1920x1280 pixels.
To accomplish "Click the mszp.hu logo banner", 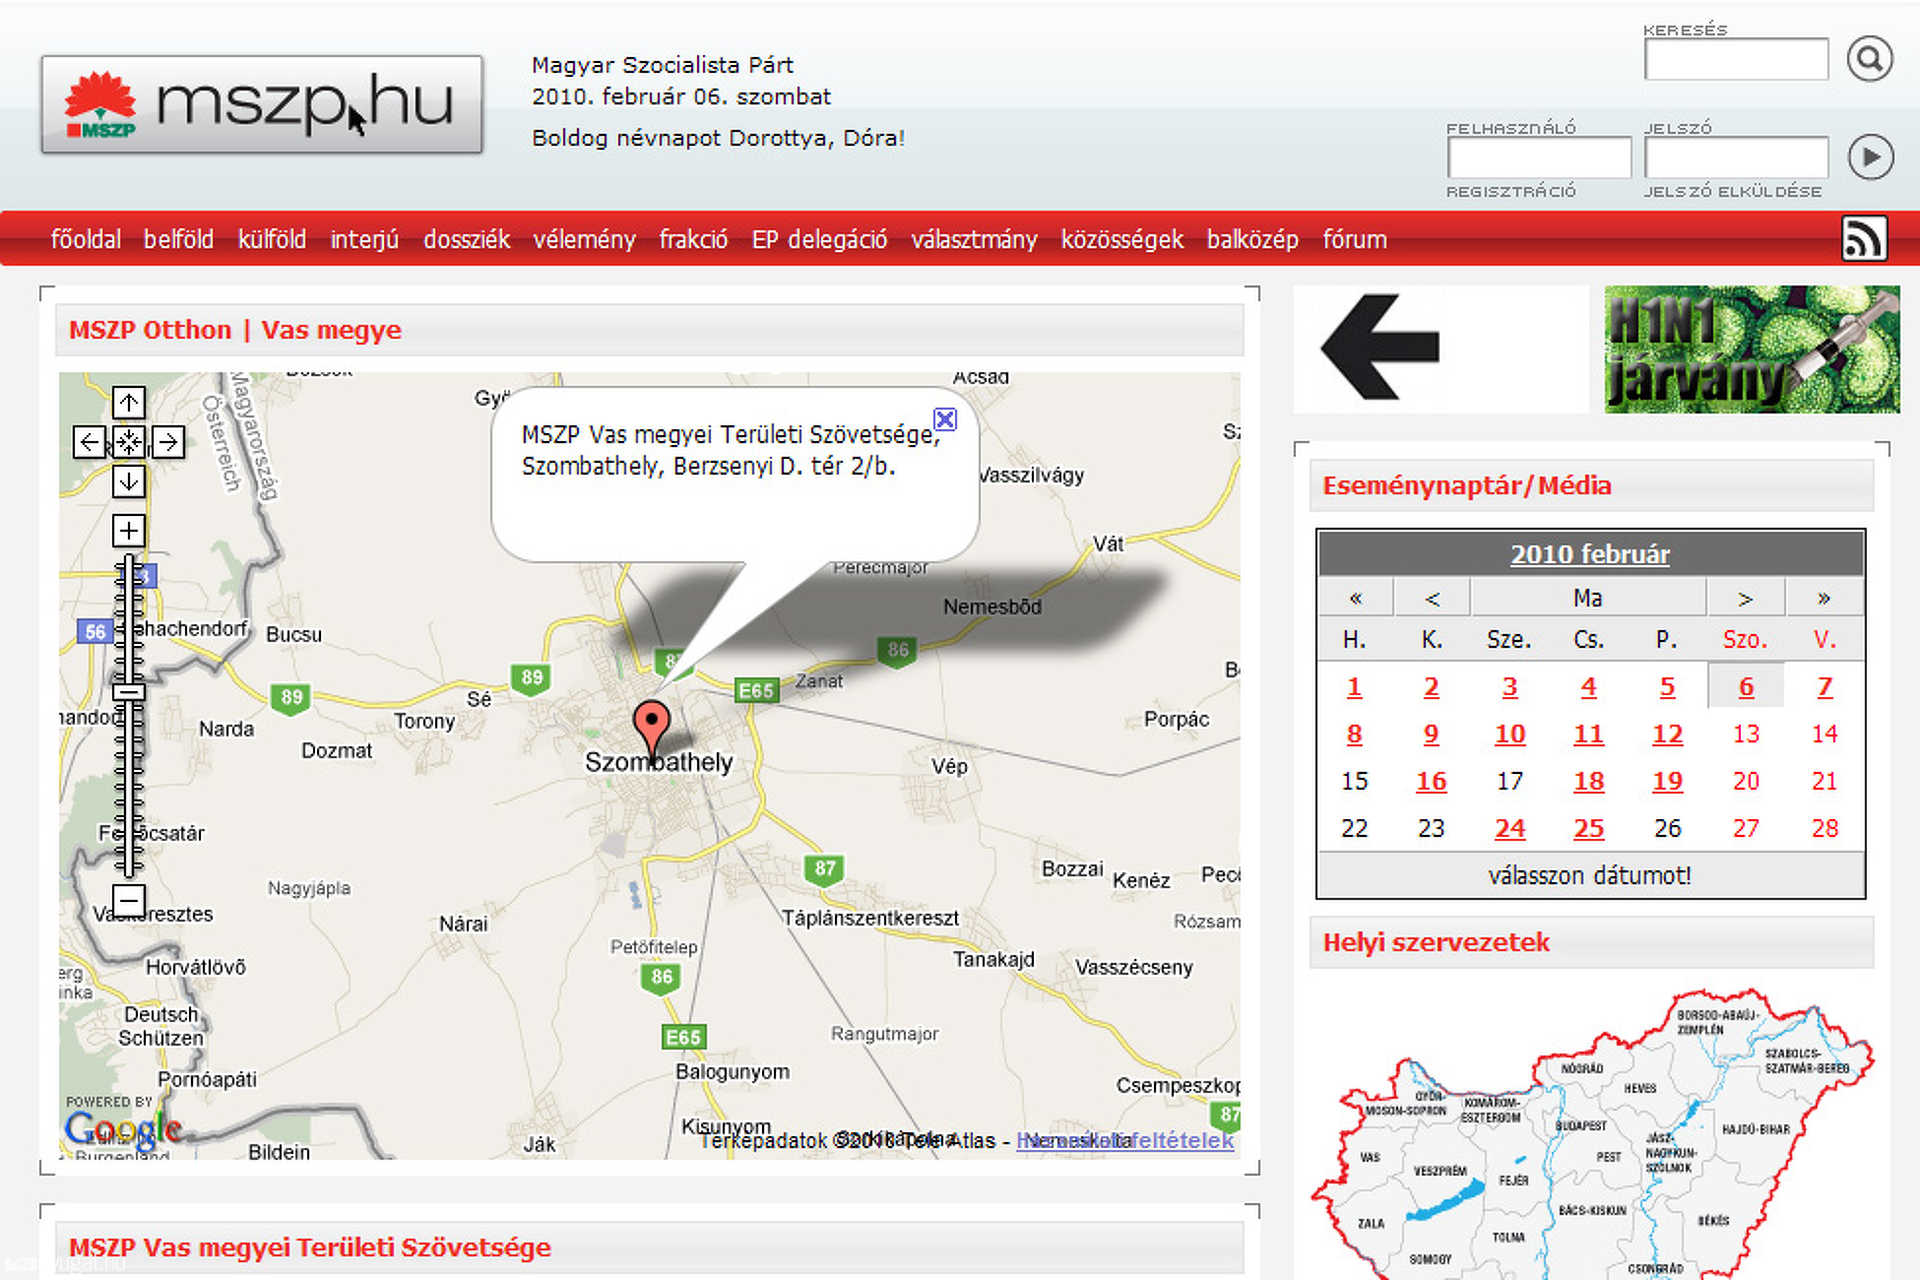I will tap(262, 104).
